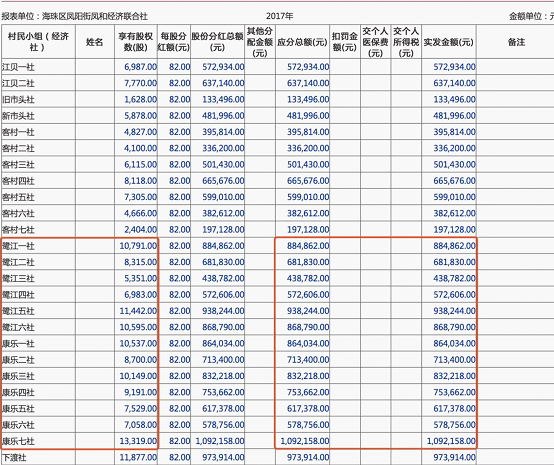Screen dimensions: 554x465
Task: Click the 每股分红额(元) header
Action: (x=174, y=42)
